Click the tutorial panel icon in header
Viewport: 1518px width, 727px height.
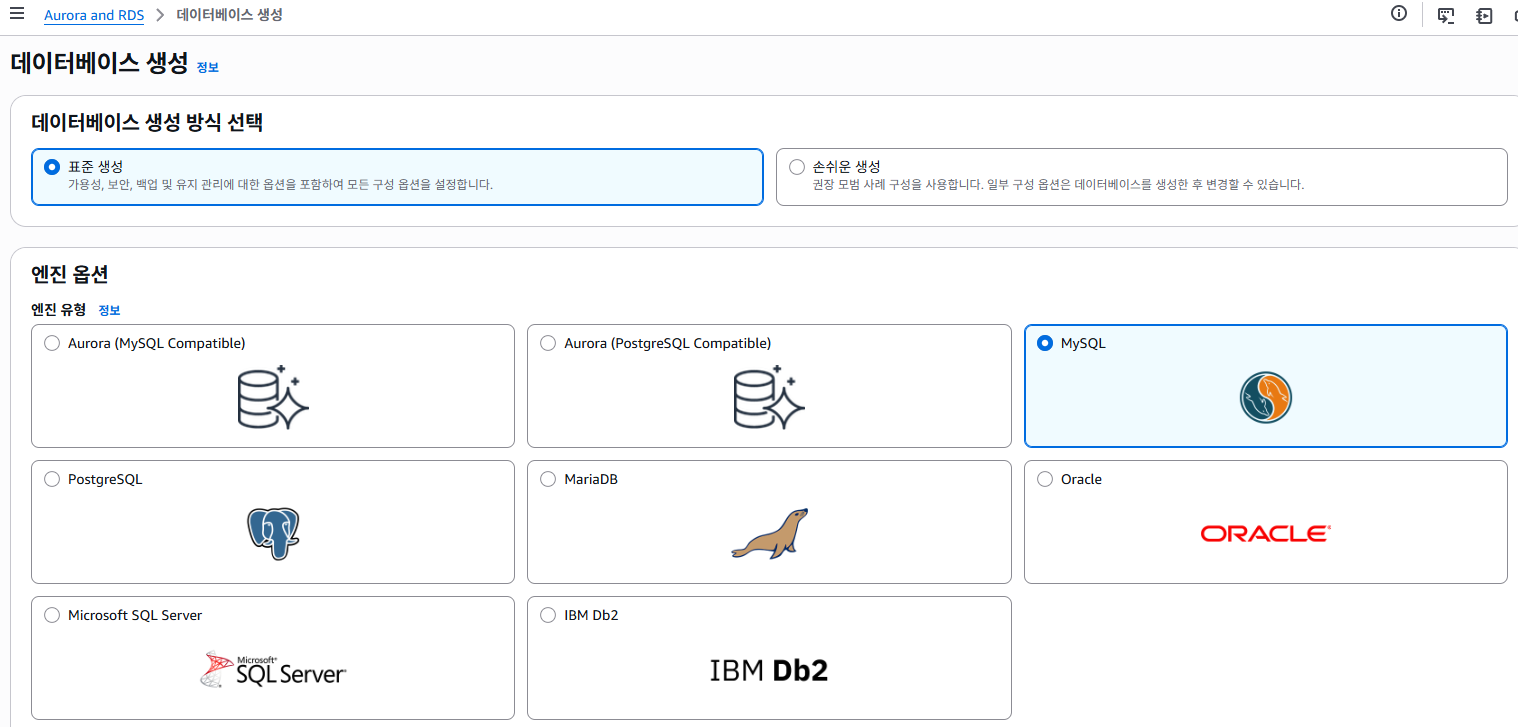point(1484,15)
